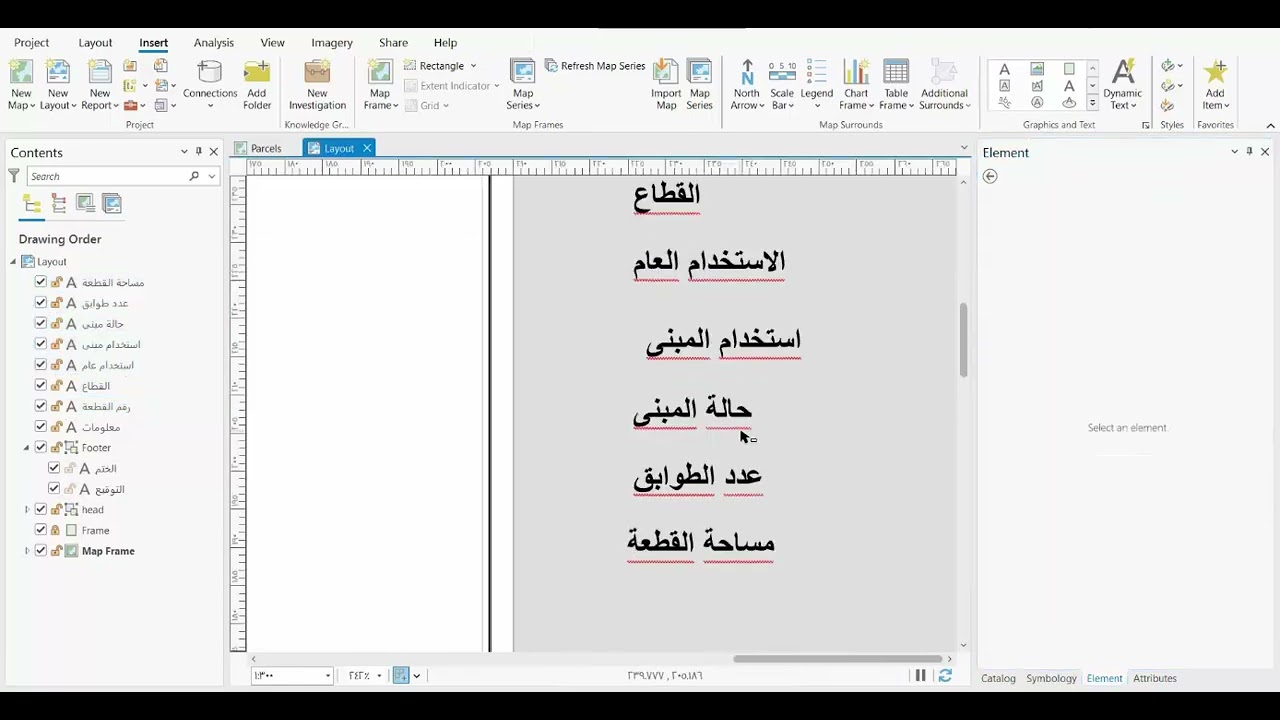The image size is (1280, 720).
Task: Select the straight text tool in Graphics gallery
Action: (1005, 69)
